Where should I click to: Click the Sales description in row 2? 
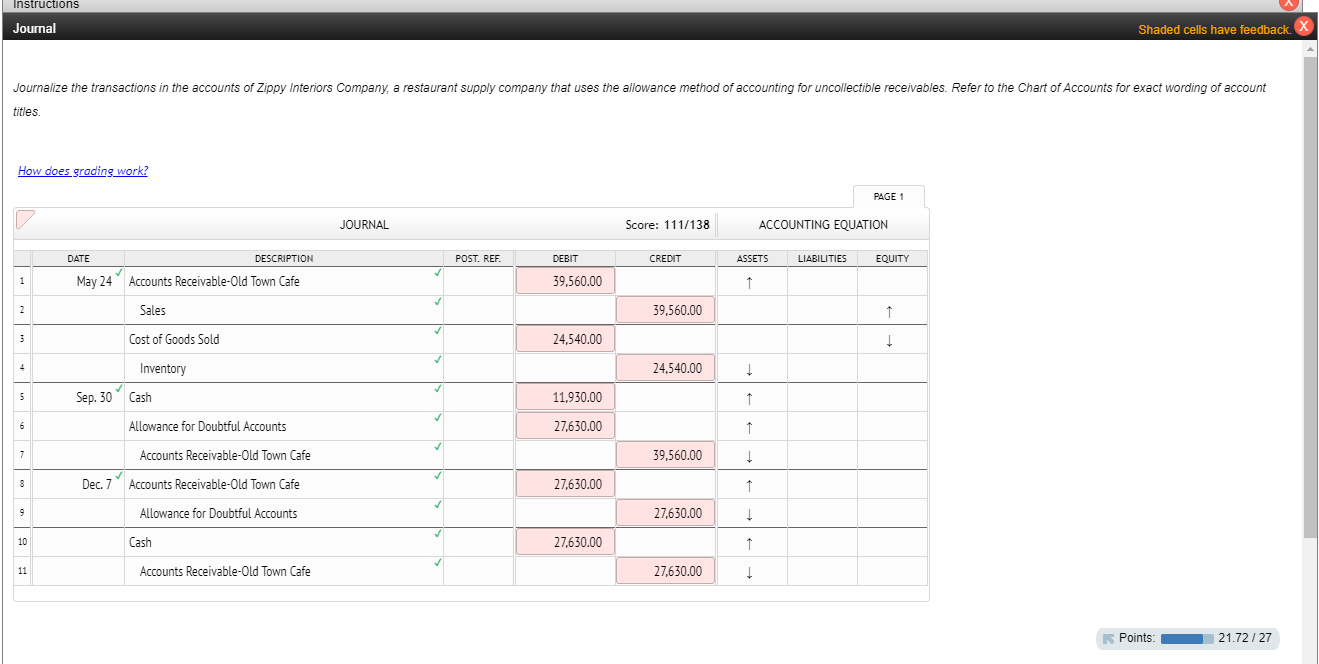pyautogui.click(x=153, y=310)
